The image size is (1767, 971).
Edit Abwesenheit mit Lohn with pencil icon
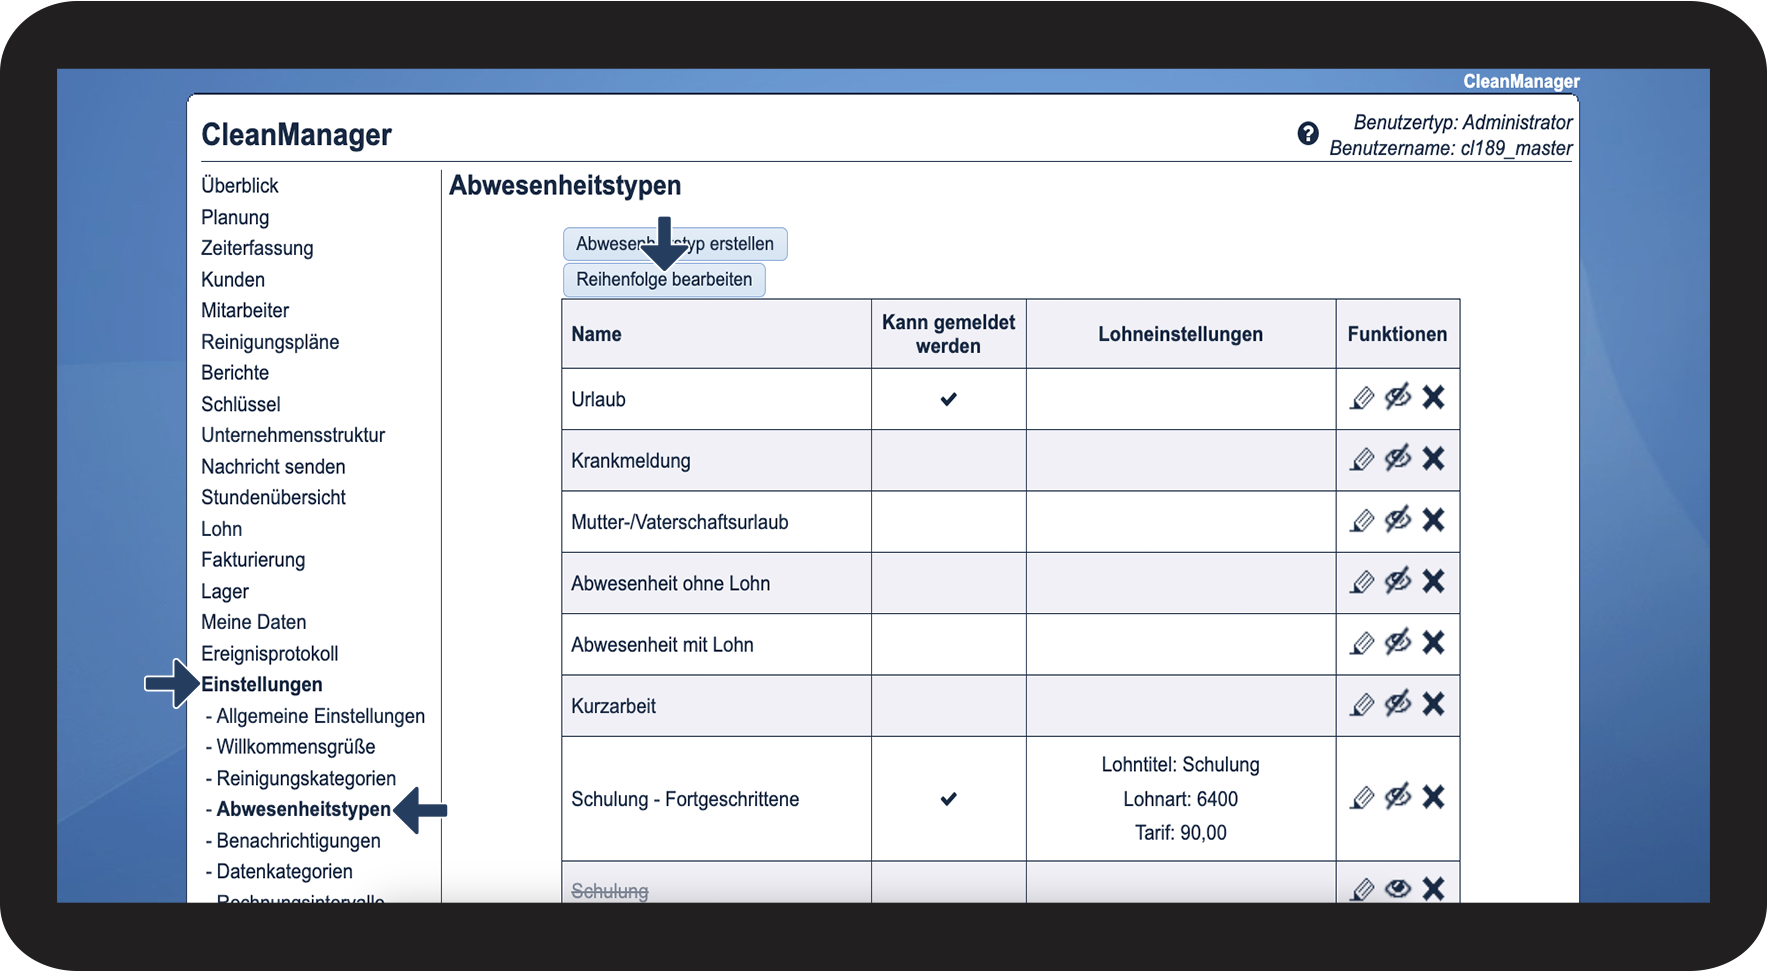[1362, 643]
